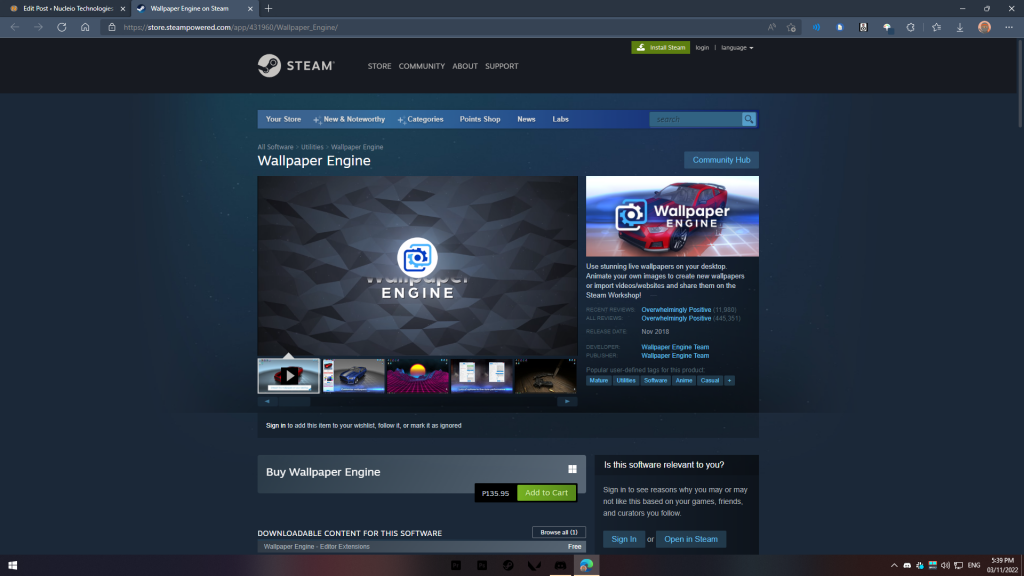Focus the store search field

click(696, 120)
